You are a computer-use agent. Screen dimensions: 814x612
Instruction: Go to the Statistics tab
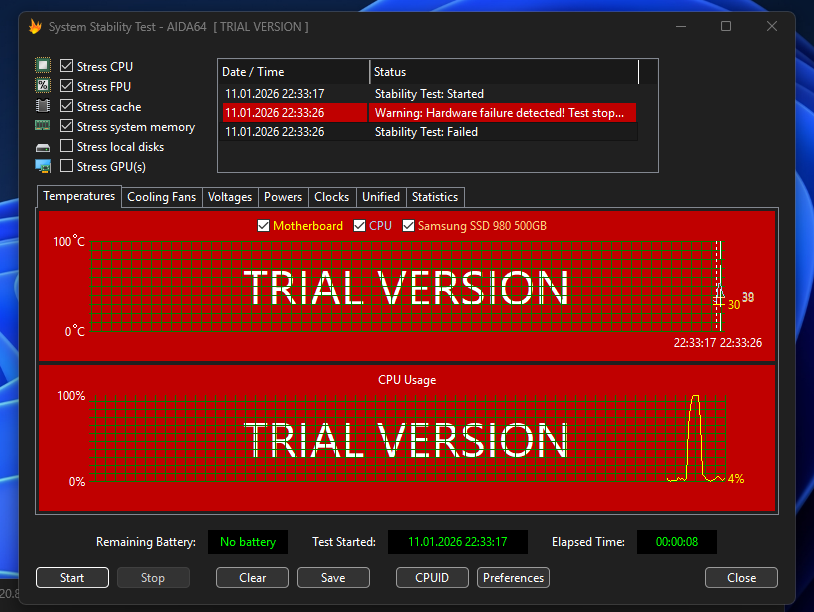(x=435, y=197)
